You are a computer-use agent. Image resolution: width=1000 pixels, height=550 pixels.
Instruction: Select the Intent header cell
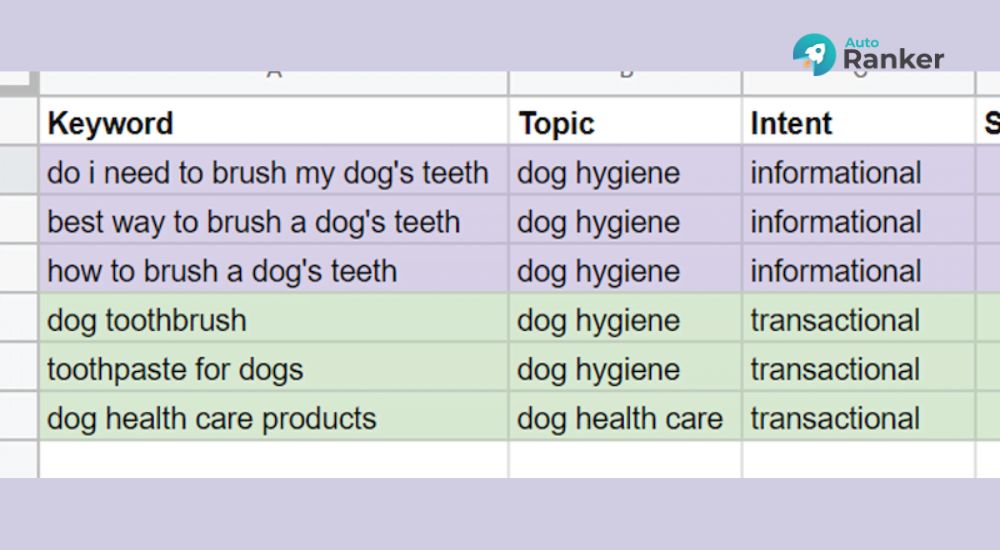pyautogui.click(x=858, y=121)
